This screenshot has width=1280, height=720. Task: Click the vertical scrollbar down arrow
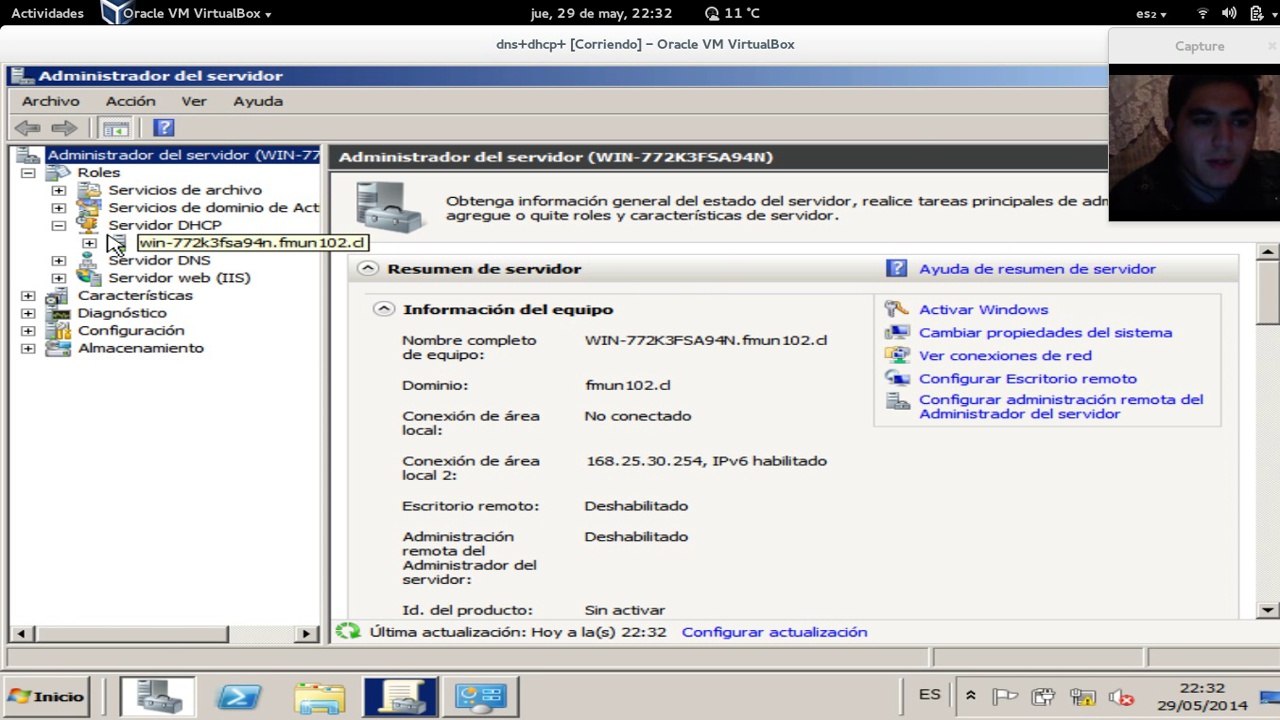tap(1268, 609)
